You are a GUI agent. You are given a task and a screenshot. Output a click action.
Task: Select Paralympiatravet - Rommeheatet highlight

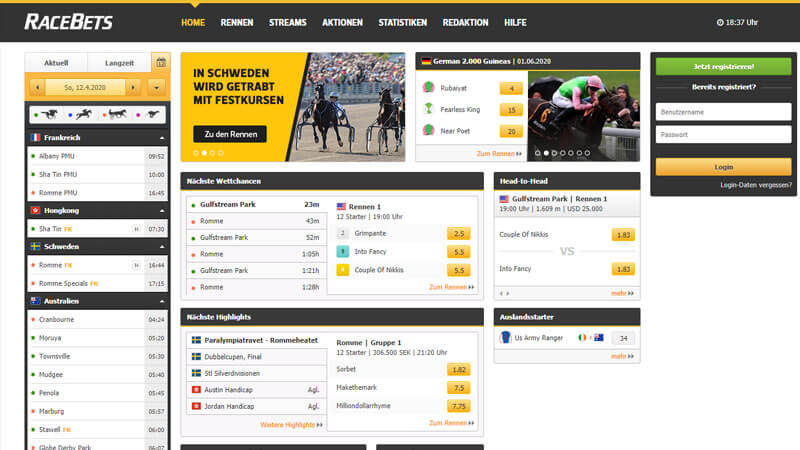(x=257, y=340)
